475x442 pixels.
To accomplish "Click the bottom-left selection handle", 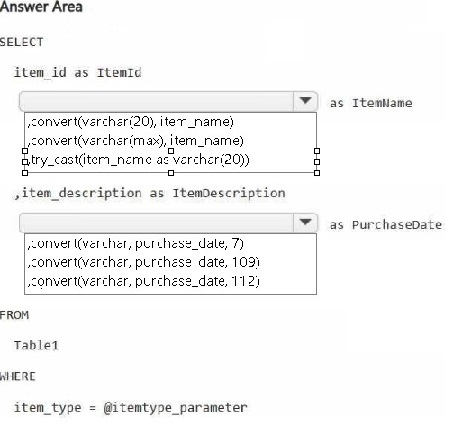I will pos(25,173).
